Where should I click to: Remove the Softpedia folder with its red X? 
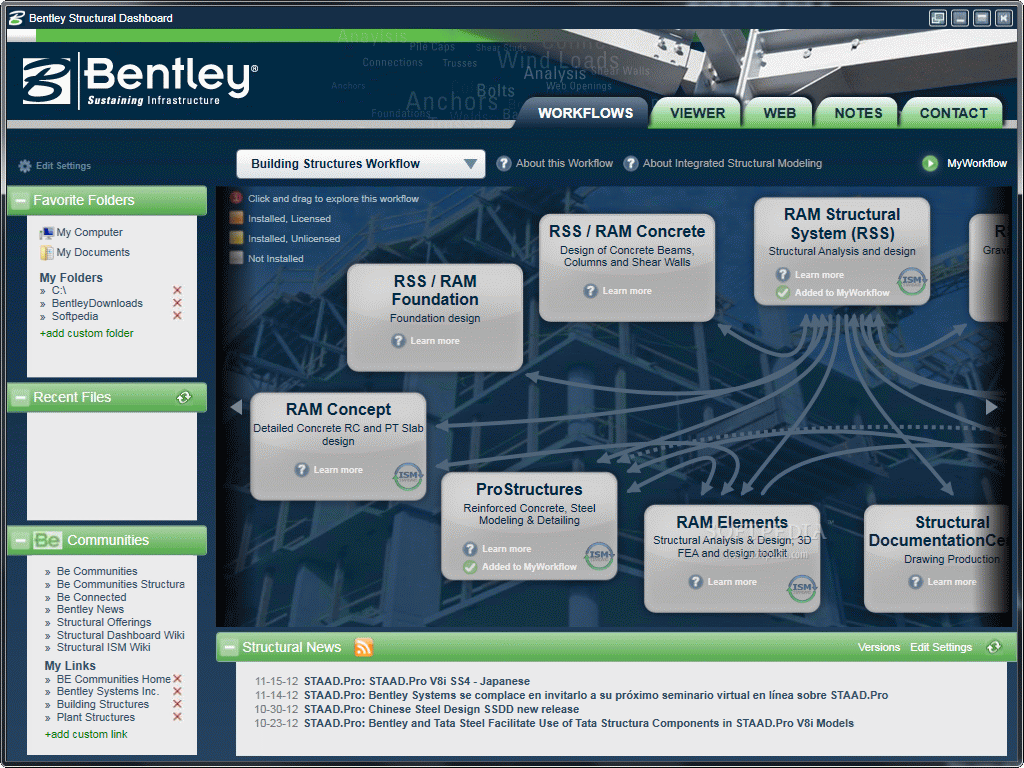coord(177,316)
